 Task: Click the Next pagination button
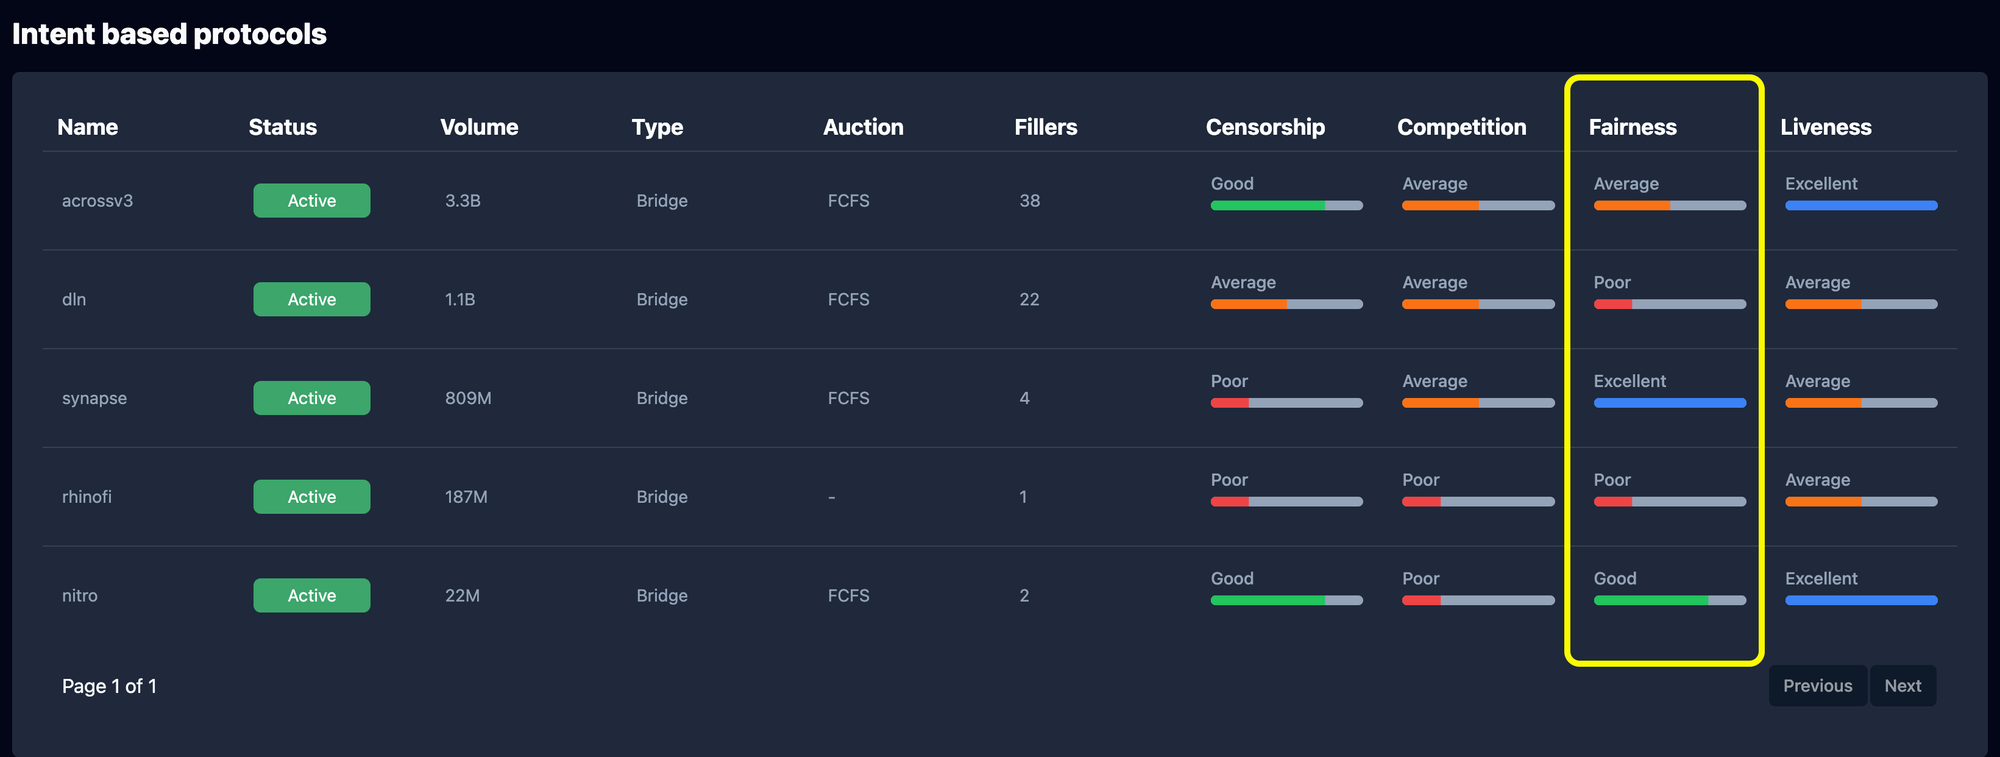(1902, 686)
